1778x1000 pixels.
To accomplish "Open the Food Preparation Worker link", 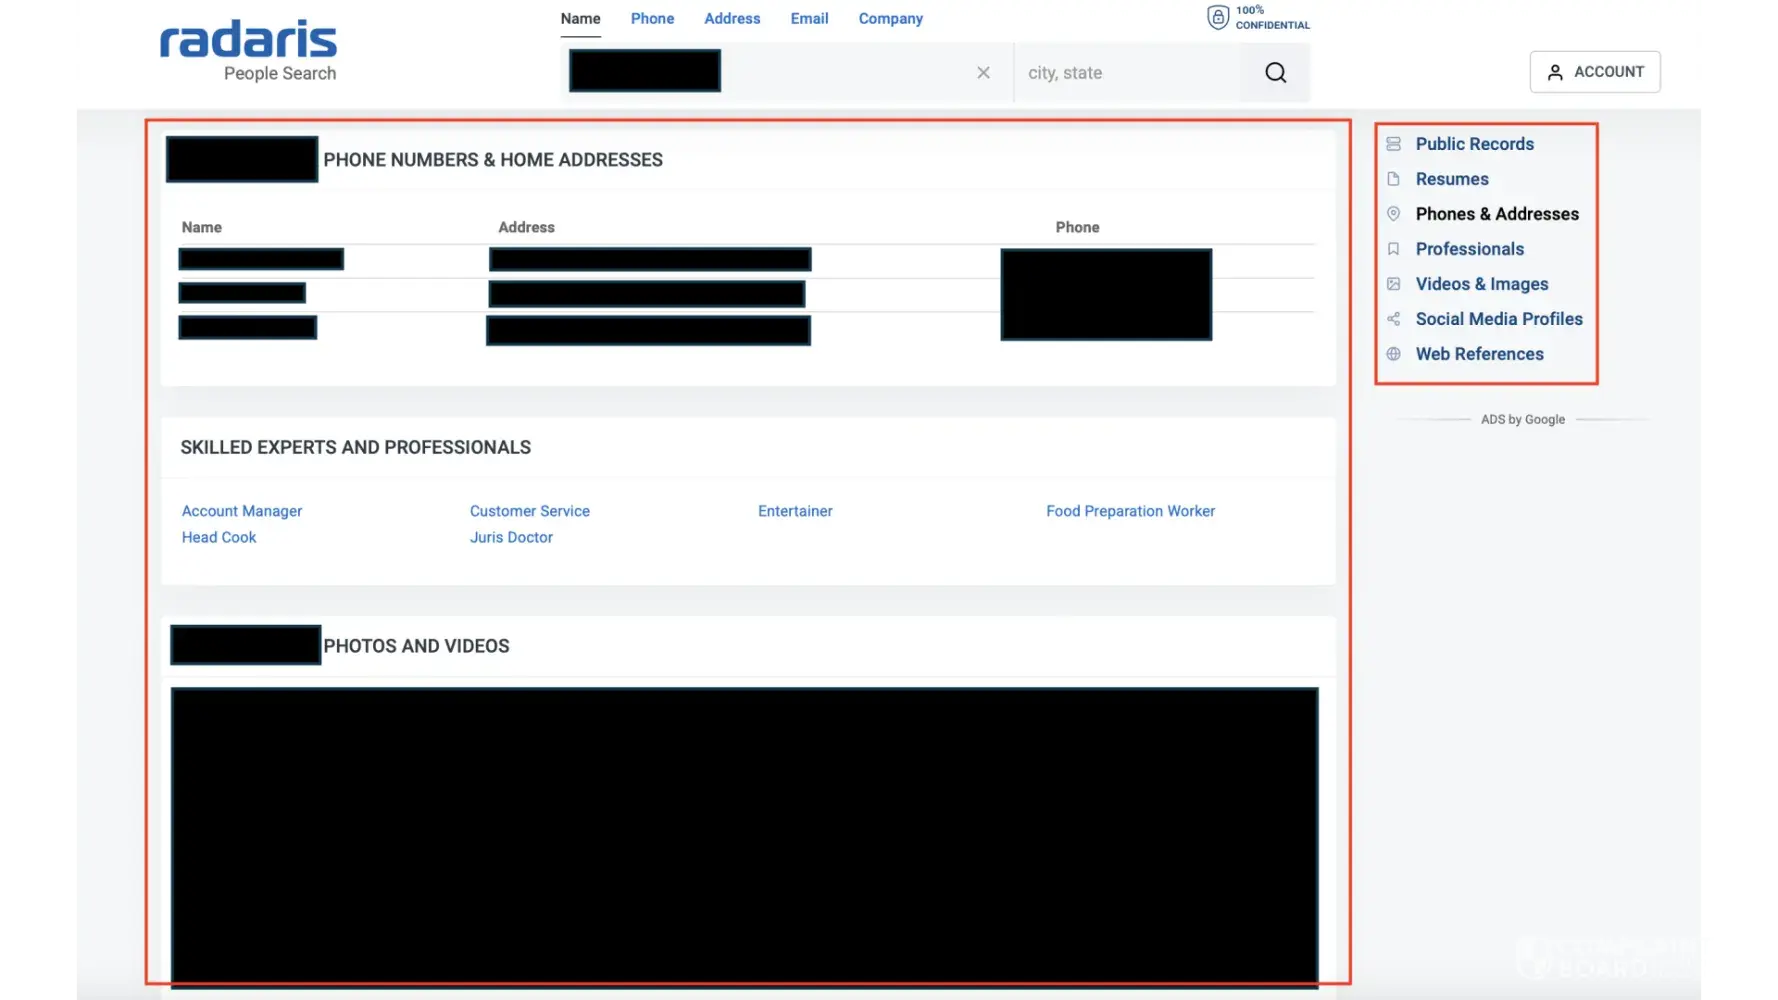I will [1130, 511].
